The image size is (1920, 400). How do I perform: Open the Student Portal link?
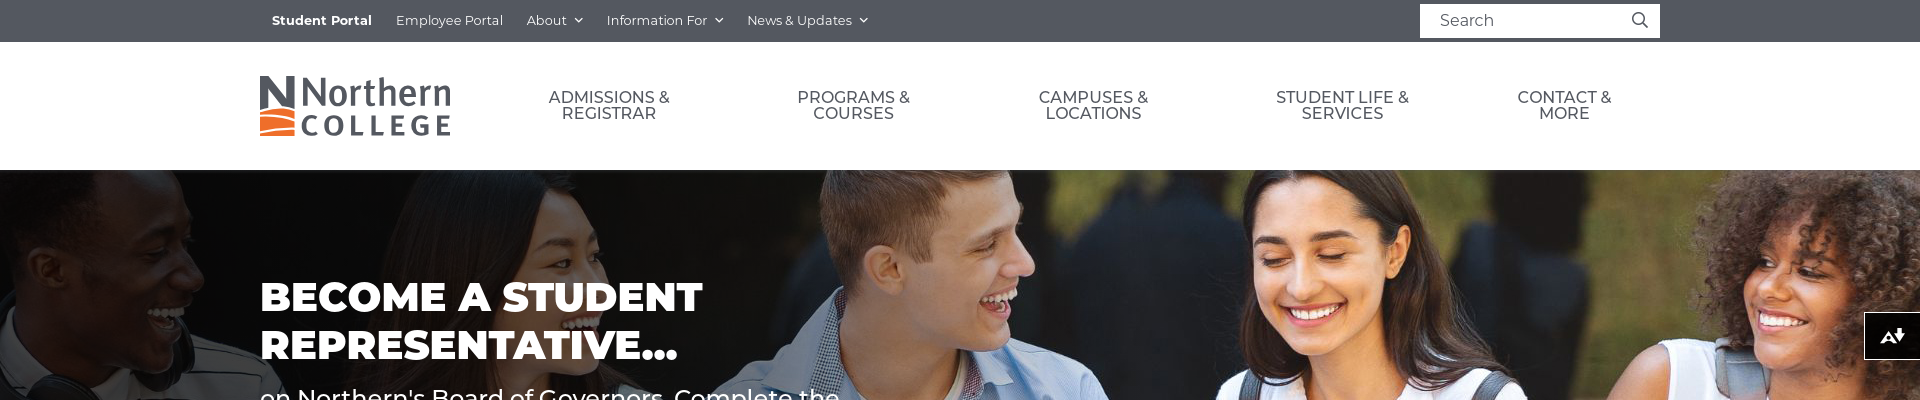322,20
